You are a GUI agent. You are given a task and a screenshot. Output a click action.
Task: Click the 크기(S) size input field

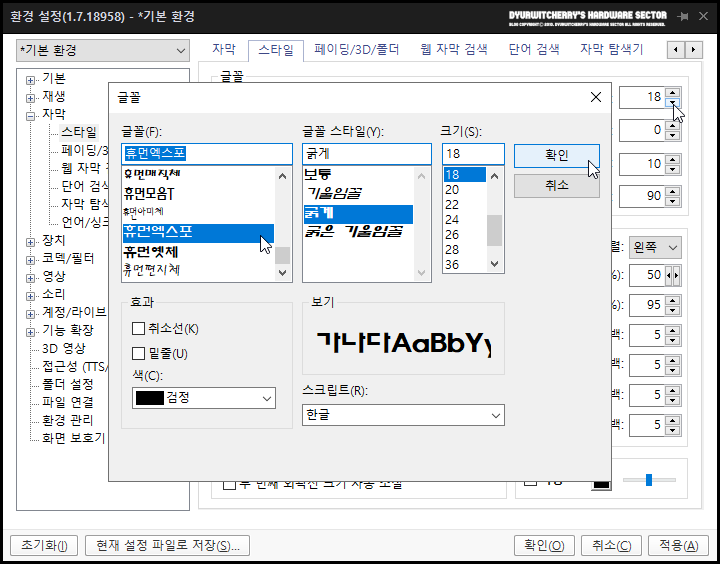(x=473, y=154)
